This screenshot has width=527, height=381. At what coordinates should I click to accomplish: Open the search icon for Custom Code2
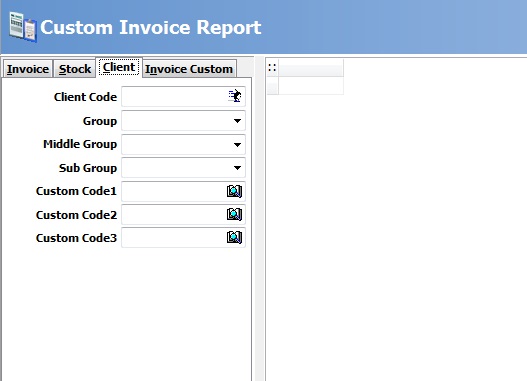point(234,214)
